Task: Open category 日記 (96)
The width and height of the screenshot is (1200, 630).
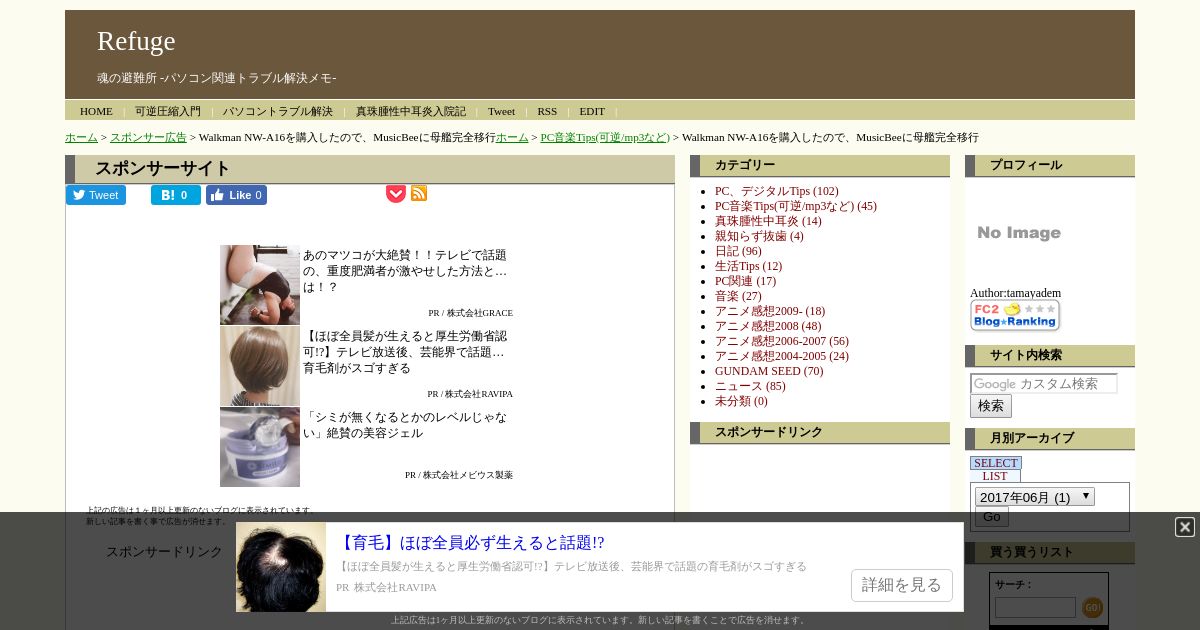Action: 738,251
